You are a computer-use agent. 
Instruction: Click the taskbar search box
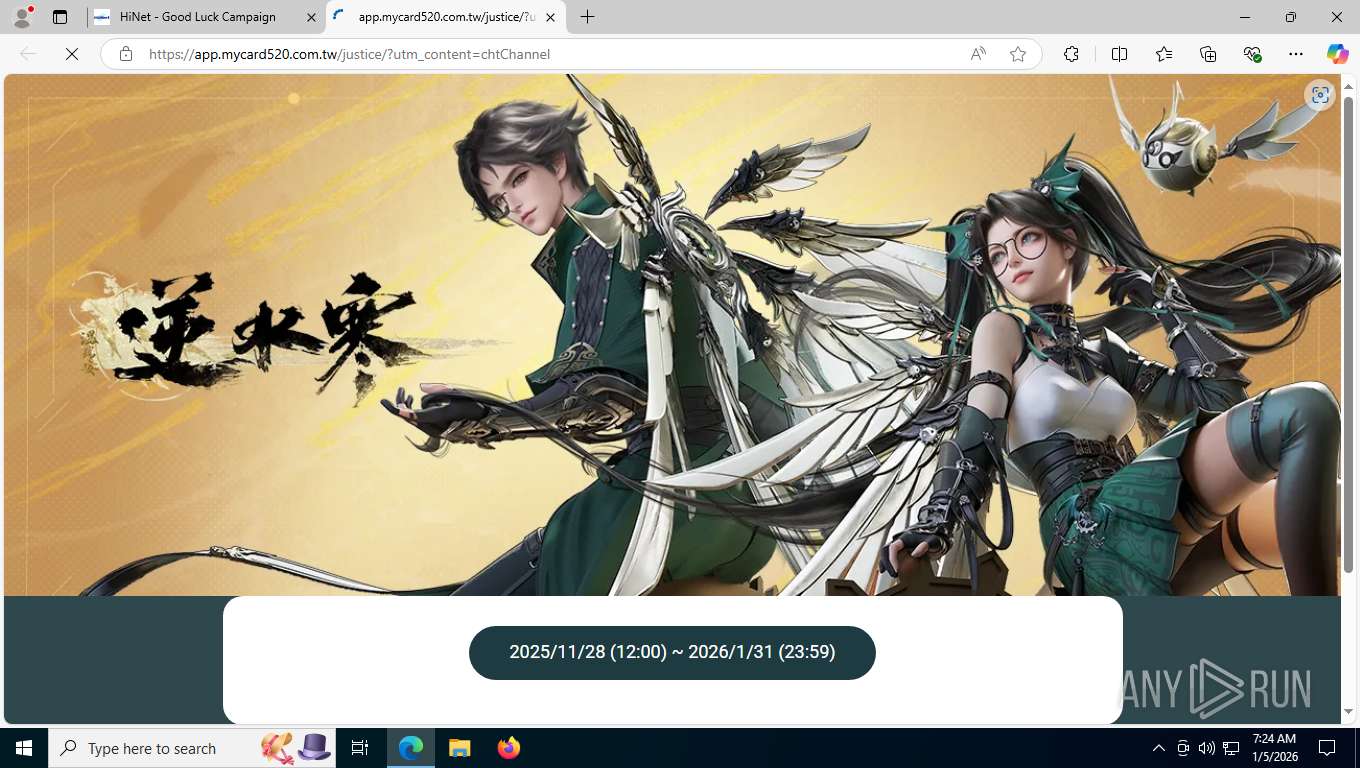(x=192, y=748)
